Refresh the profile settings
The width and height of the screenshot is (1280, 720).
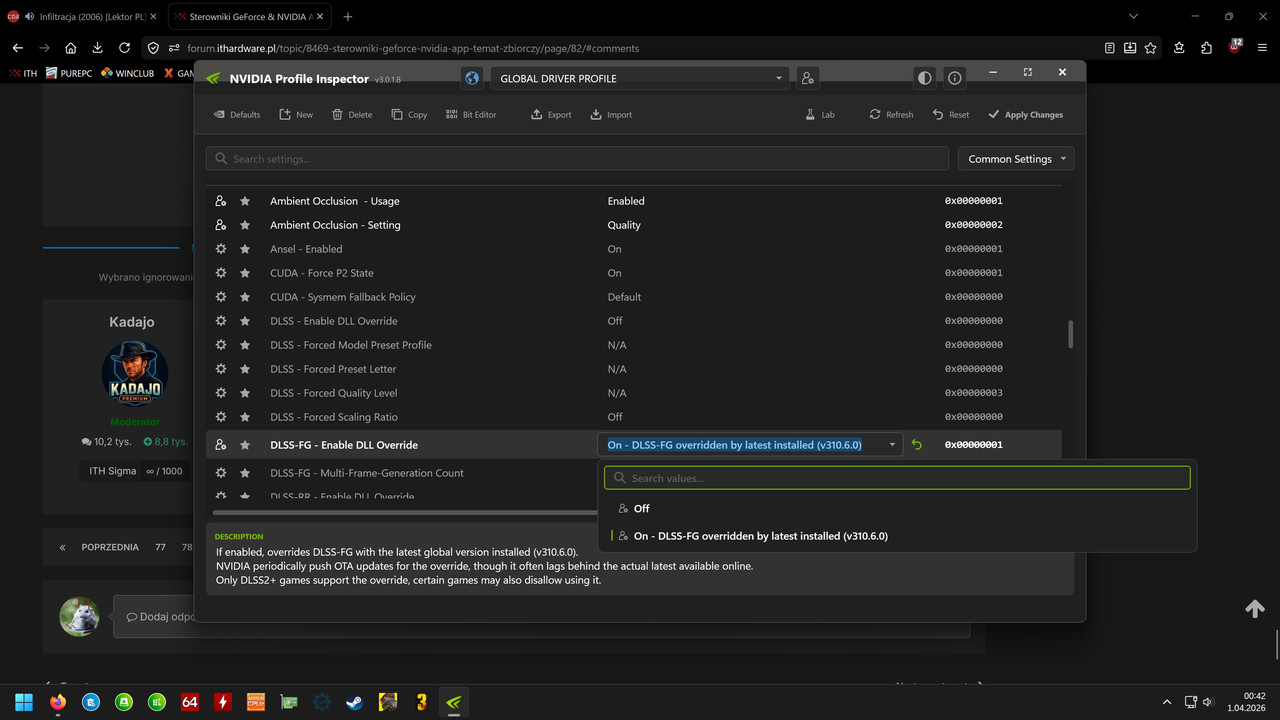click(891, 115)
